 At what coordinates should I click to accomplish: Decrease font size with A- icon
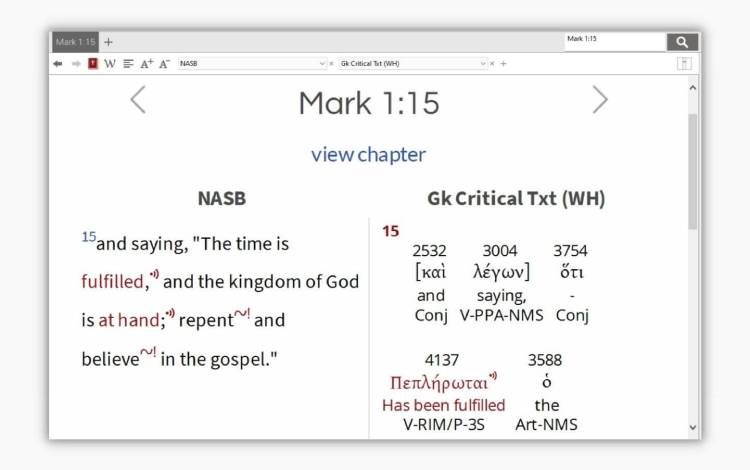(164, 63)
